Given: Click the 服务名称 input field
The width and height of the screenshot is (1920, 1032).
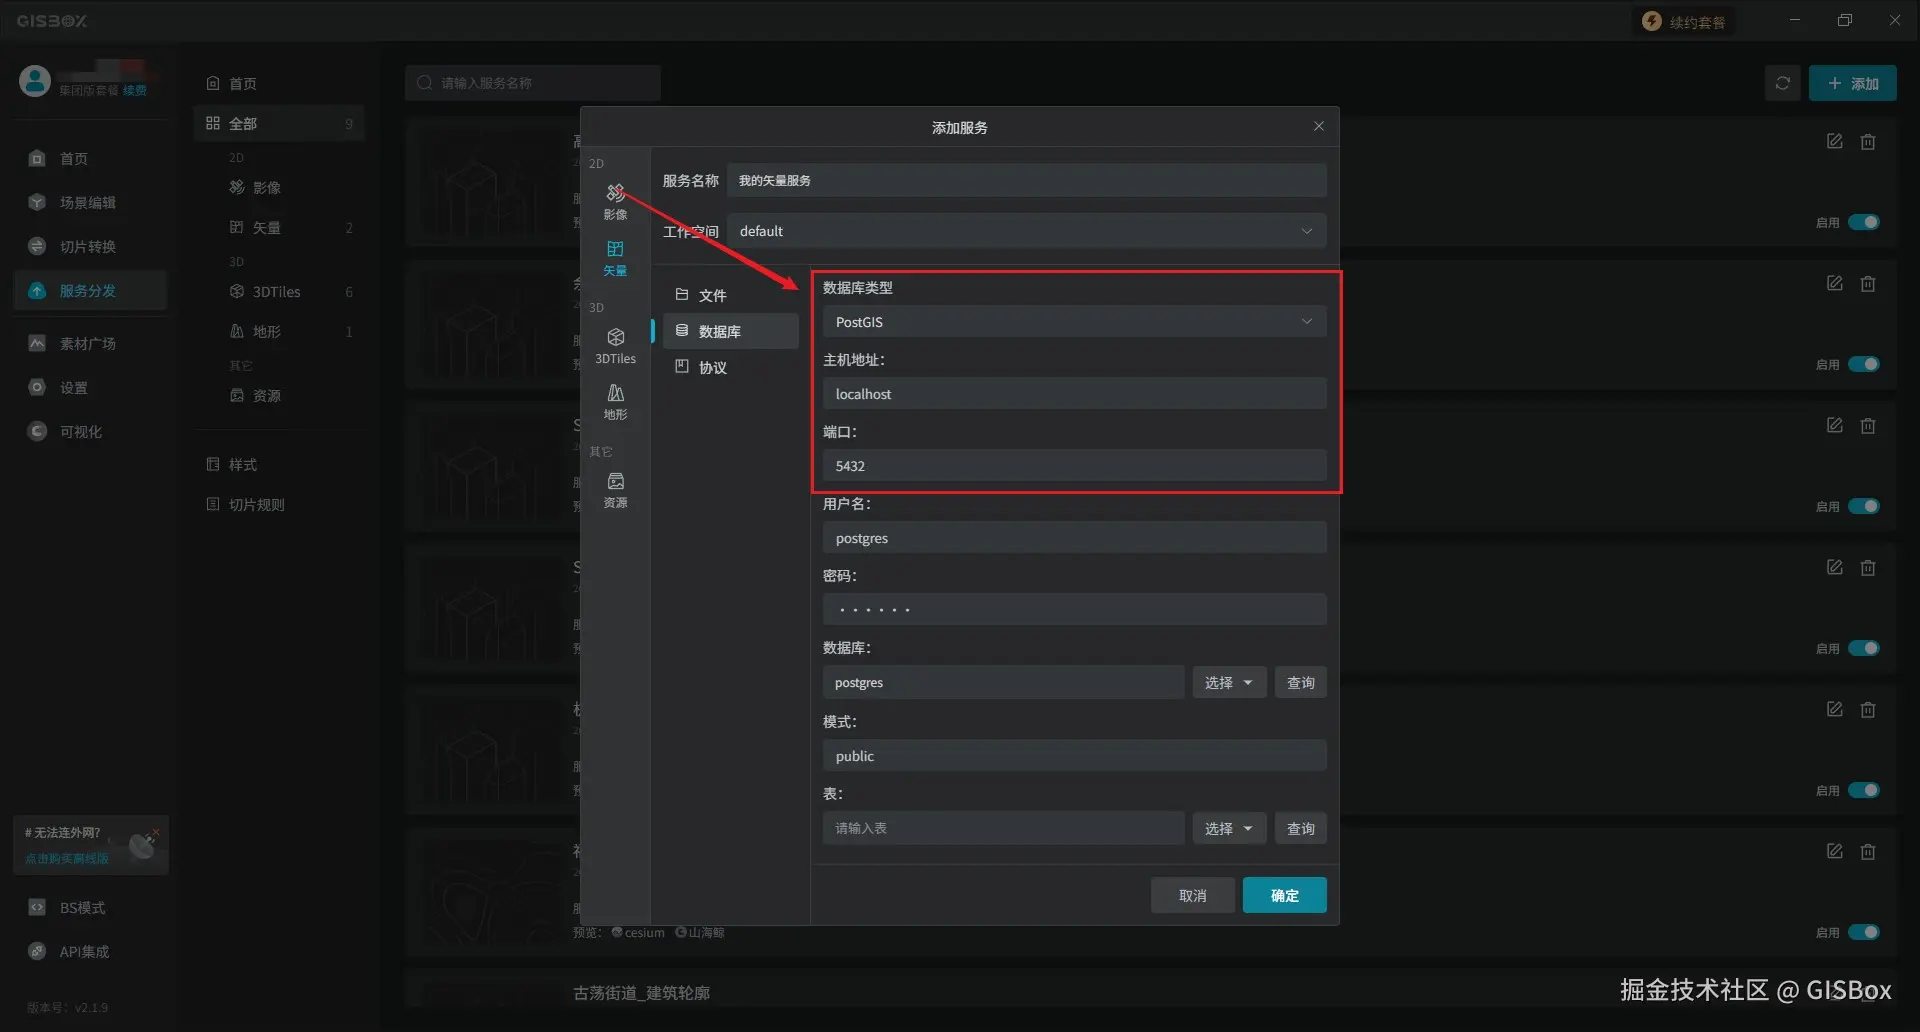Looking at the screenshot, I should [x=1026, y=180].
